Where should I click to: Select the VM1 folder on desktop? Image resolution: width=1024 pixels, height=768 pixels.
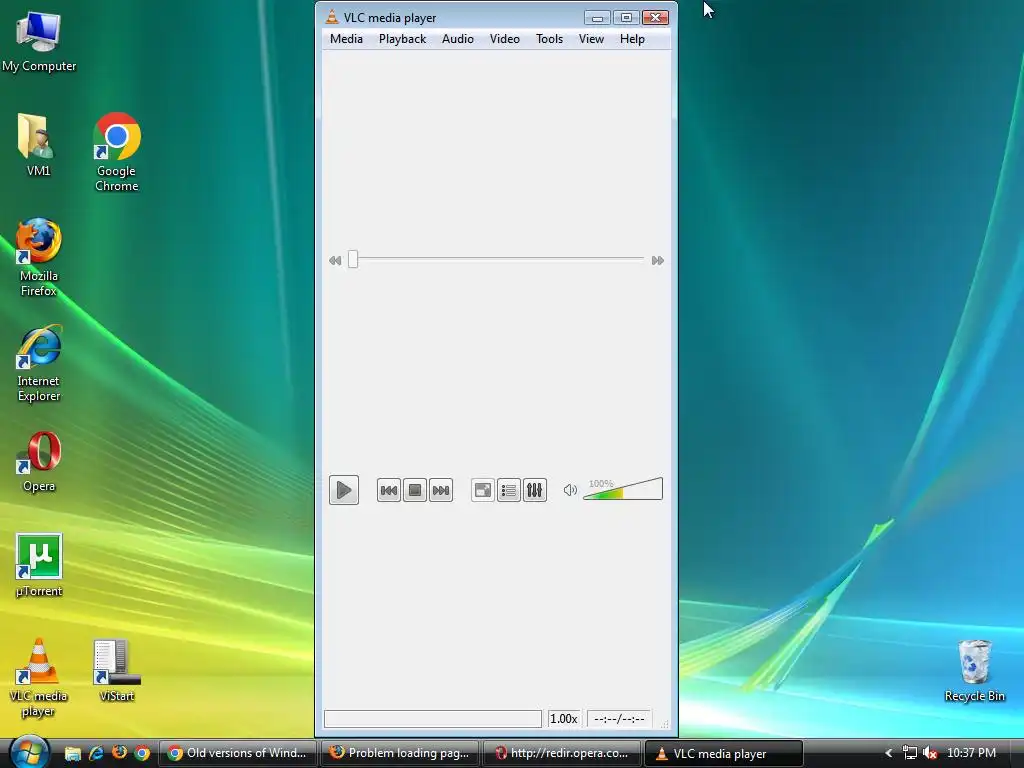point(38,145)
